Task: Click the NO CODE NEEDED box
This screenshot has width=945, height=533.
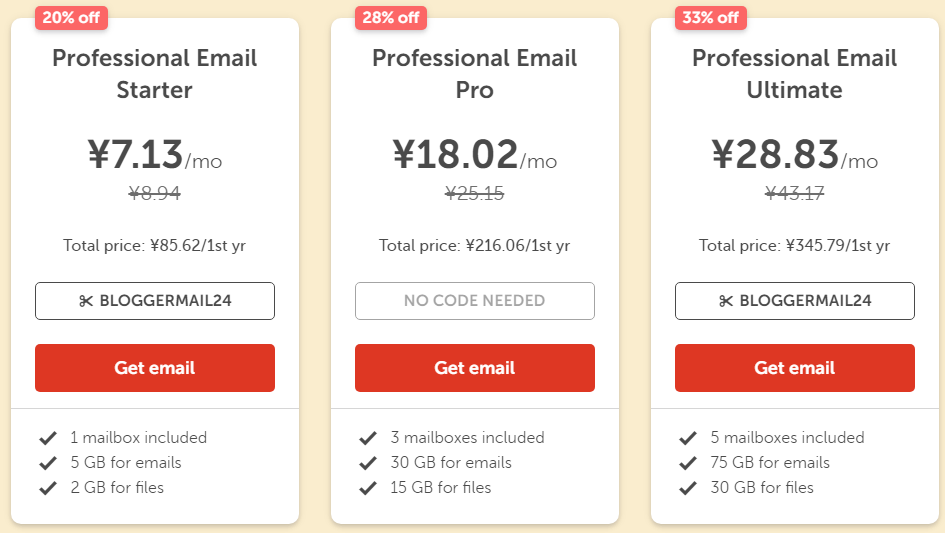Action: (x=475, y=301)
